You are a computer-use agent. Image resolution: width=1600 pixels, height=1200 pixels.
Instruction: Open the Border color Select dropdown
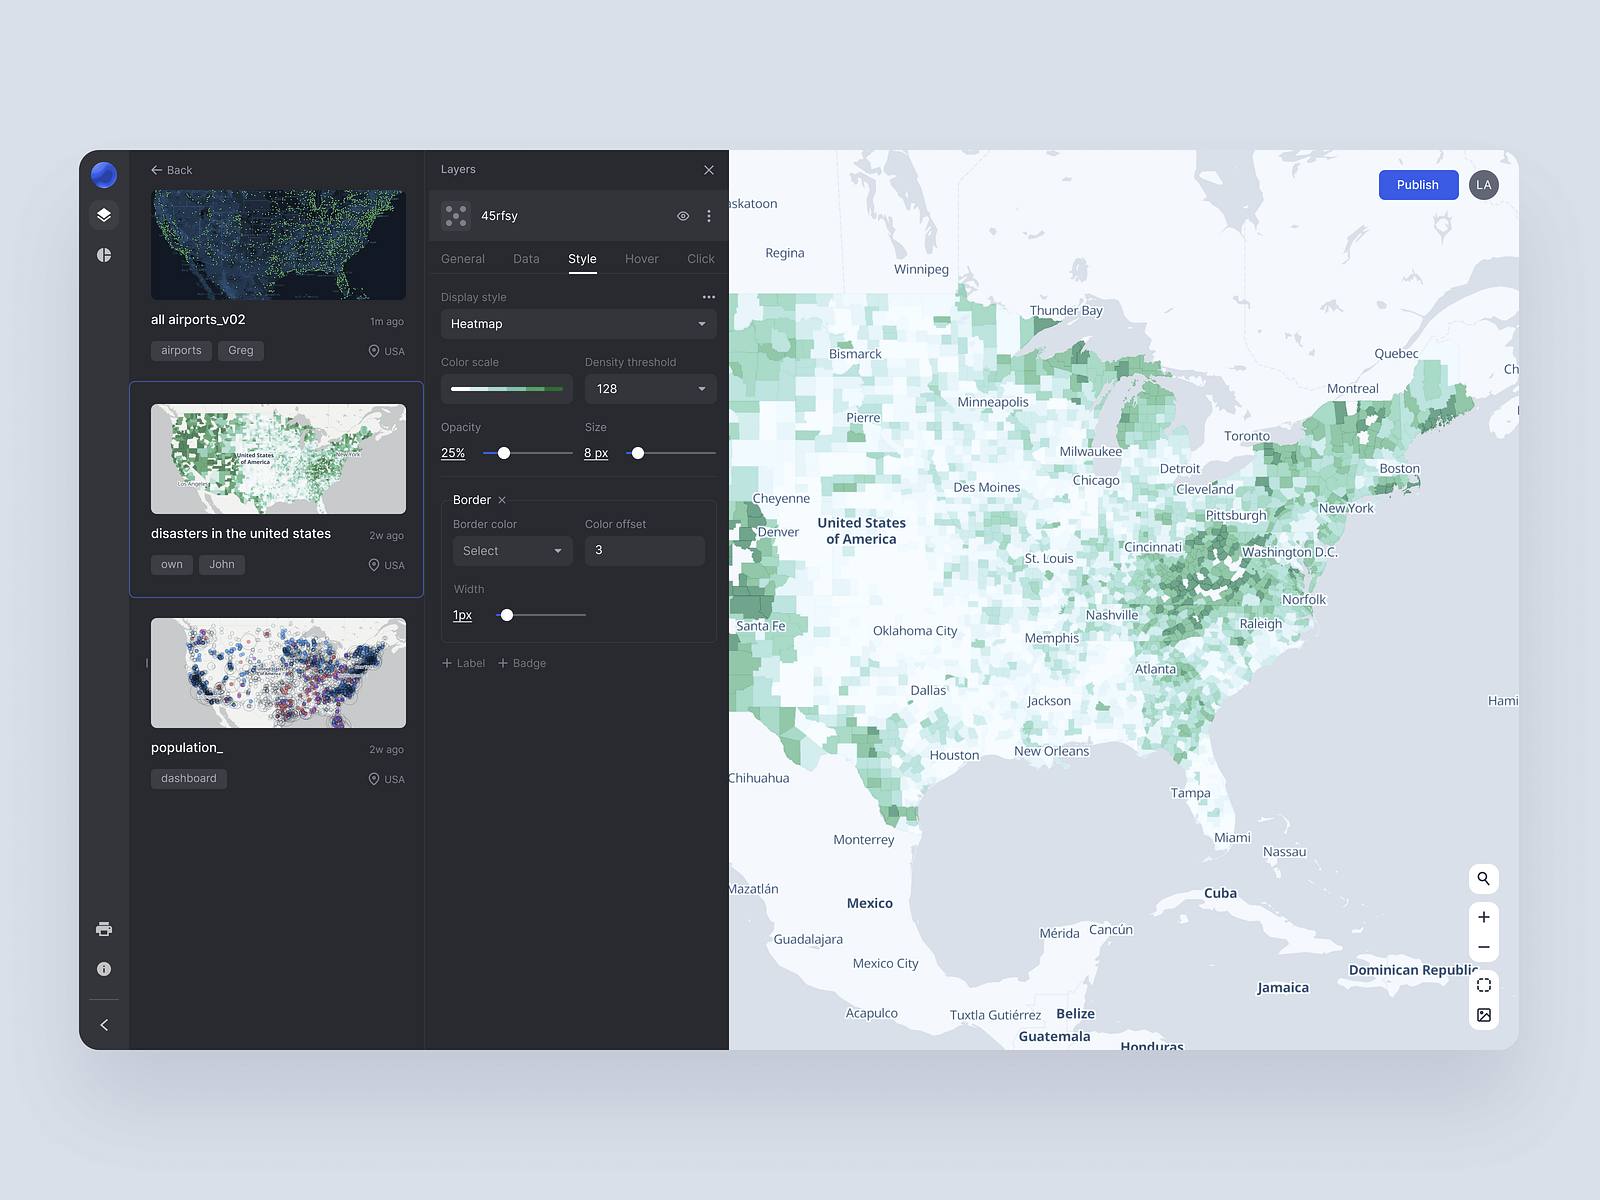point(512,550)
